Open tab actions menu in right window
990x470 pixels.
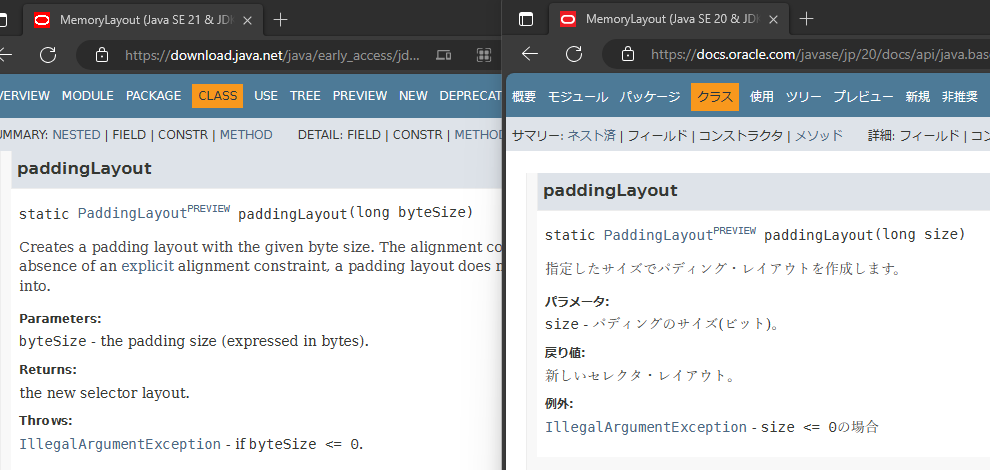(526, 19)
